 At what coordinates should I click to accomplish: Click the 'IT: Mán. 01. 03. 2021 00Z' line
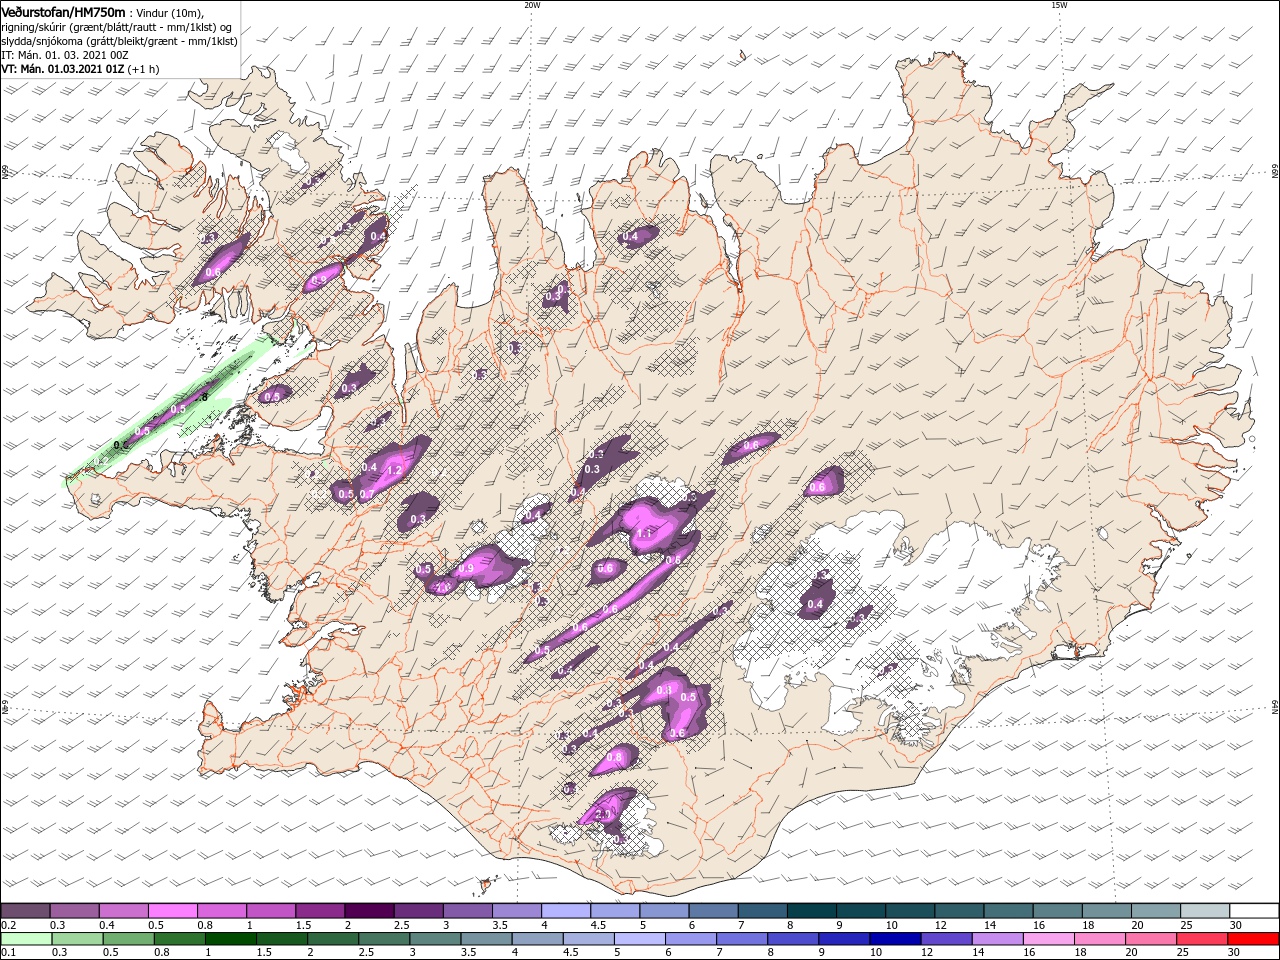coord(65,55)
